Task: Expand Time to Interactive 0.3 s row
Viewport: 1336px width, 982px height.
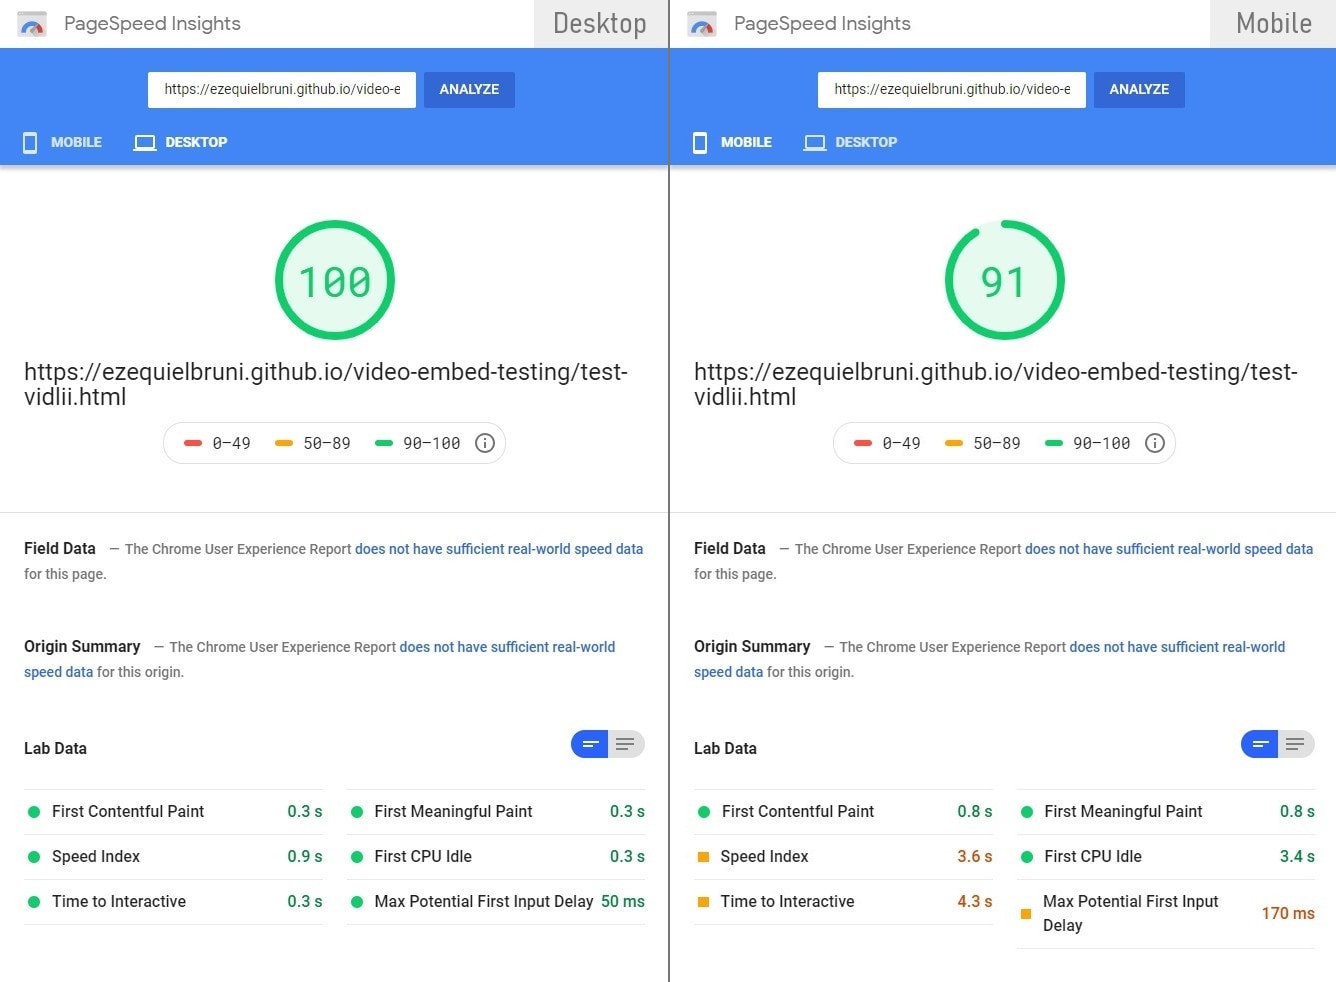Action: 173,902
